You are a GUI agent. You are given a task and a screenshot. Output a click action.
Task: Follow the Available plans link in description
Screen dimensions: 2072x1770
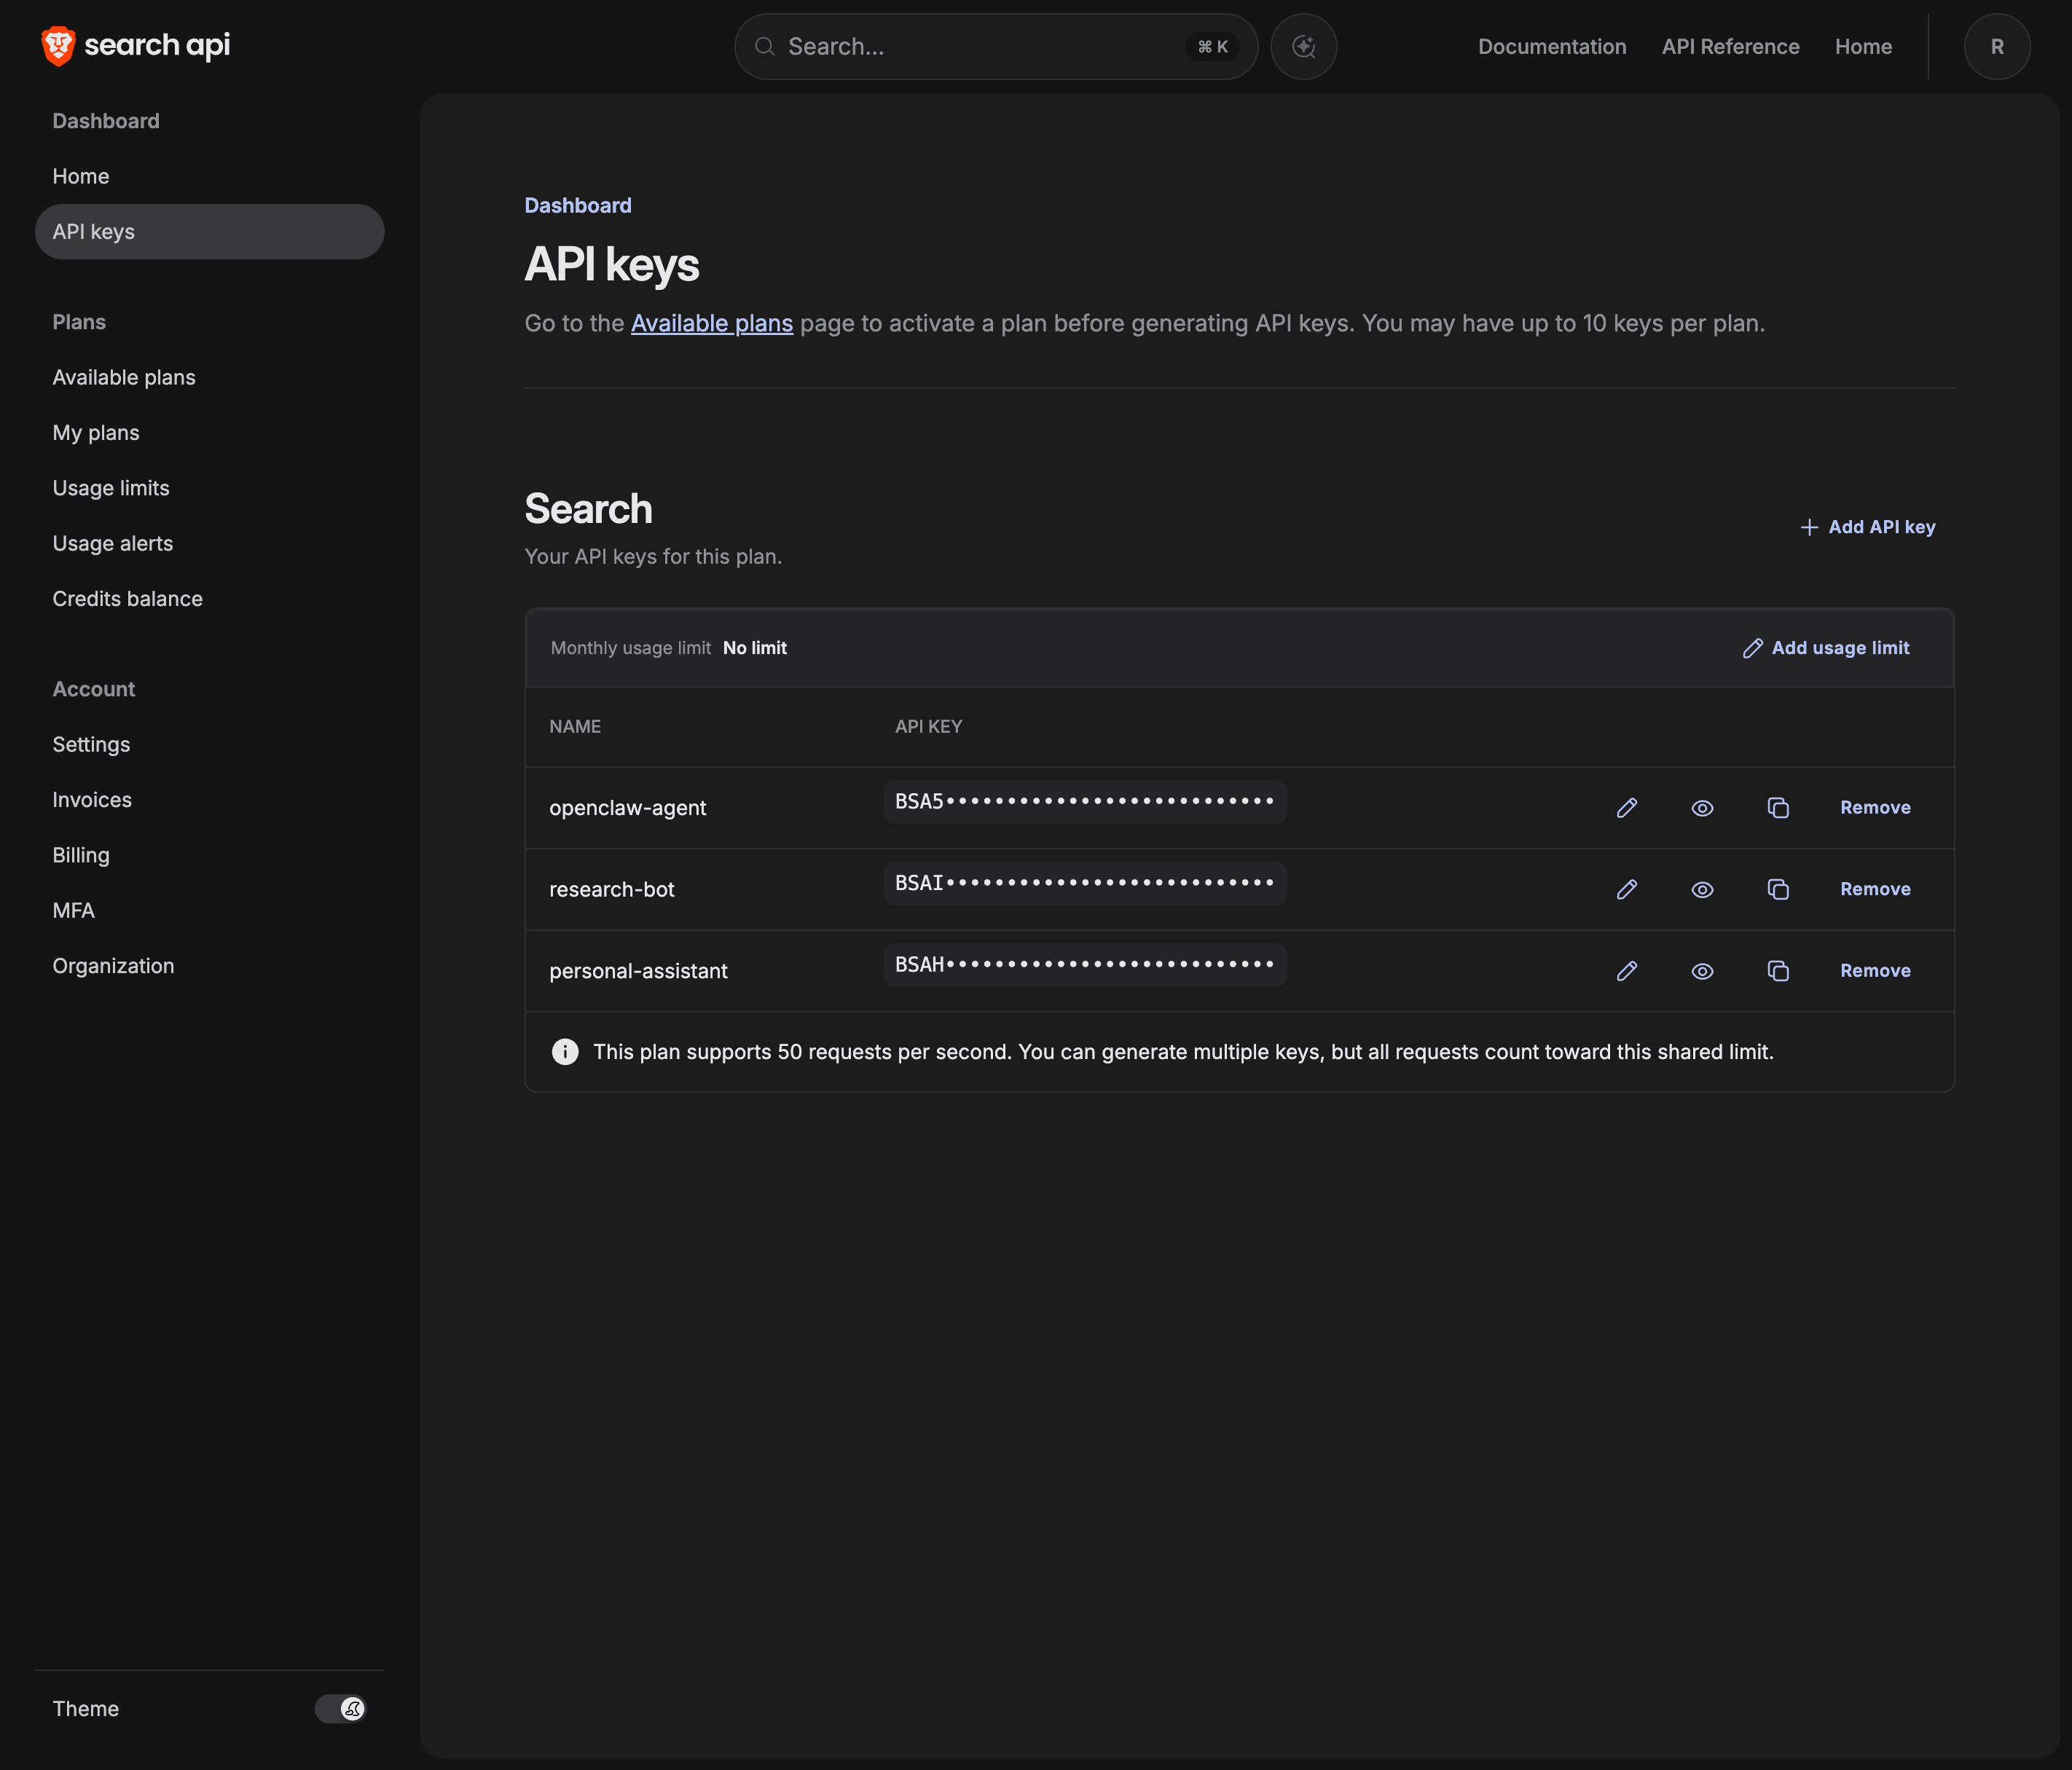pyautogui.click(x=711, y=324)
